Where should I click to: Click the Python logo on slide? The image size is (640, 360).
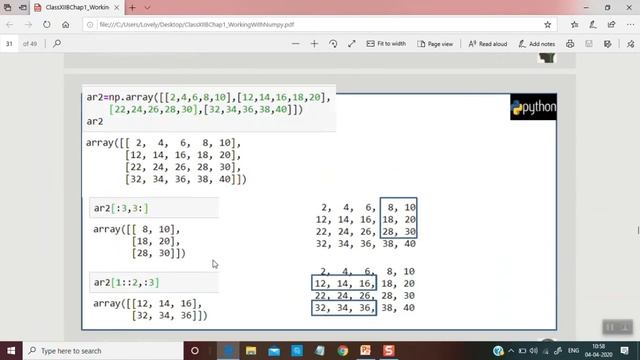[x=533, y=107]
